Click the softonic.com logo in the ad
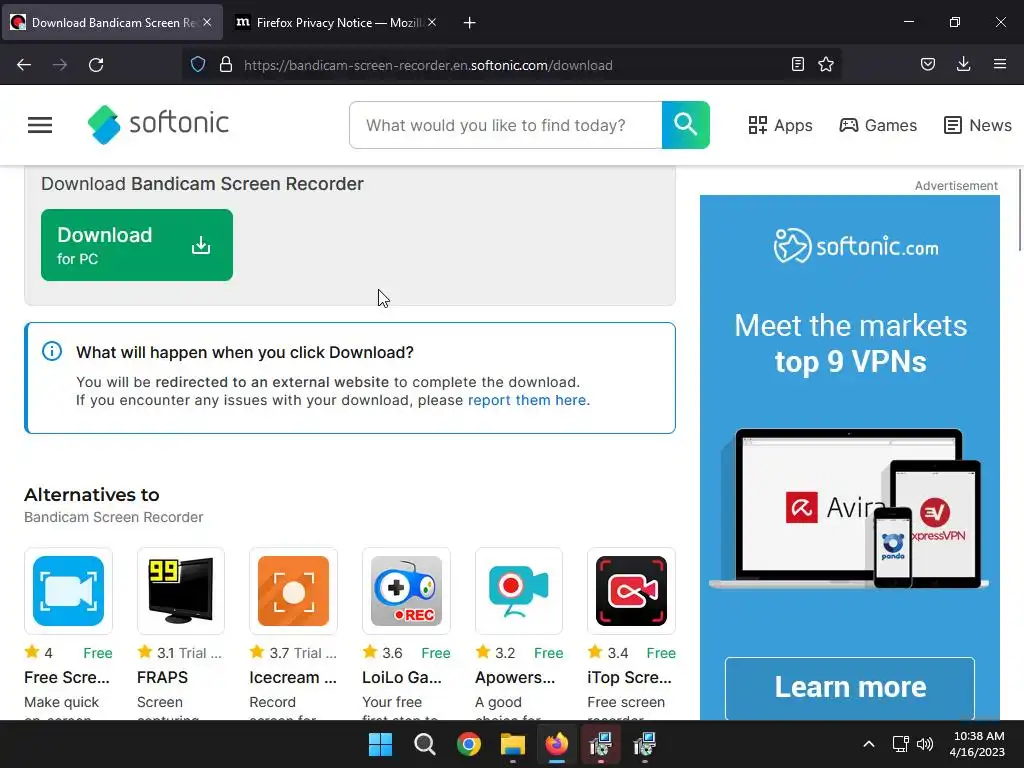 click(856, 246)
